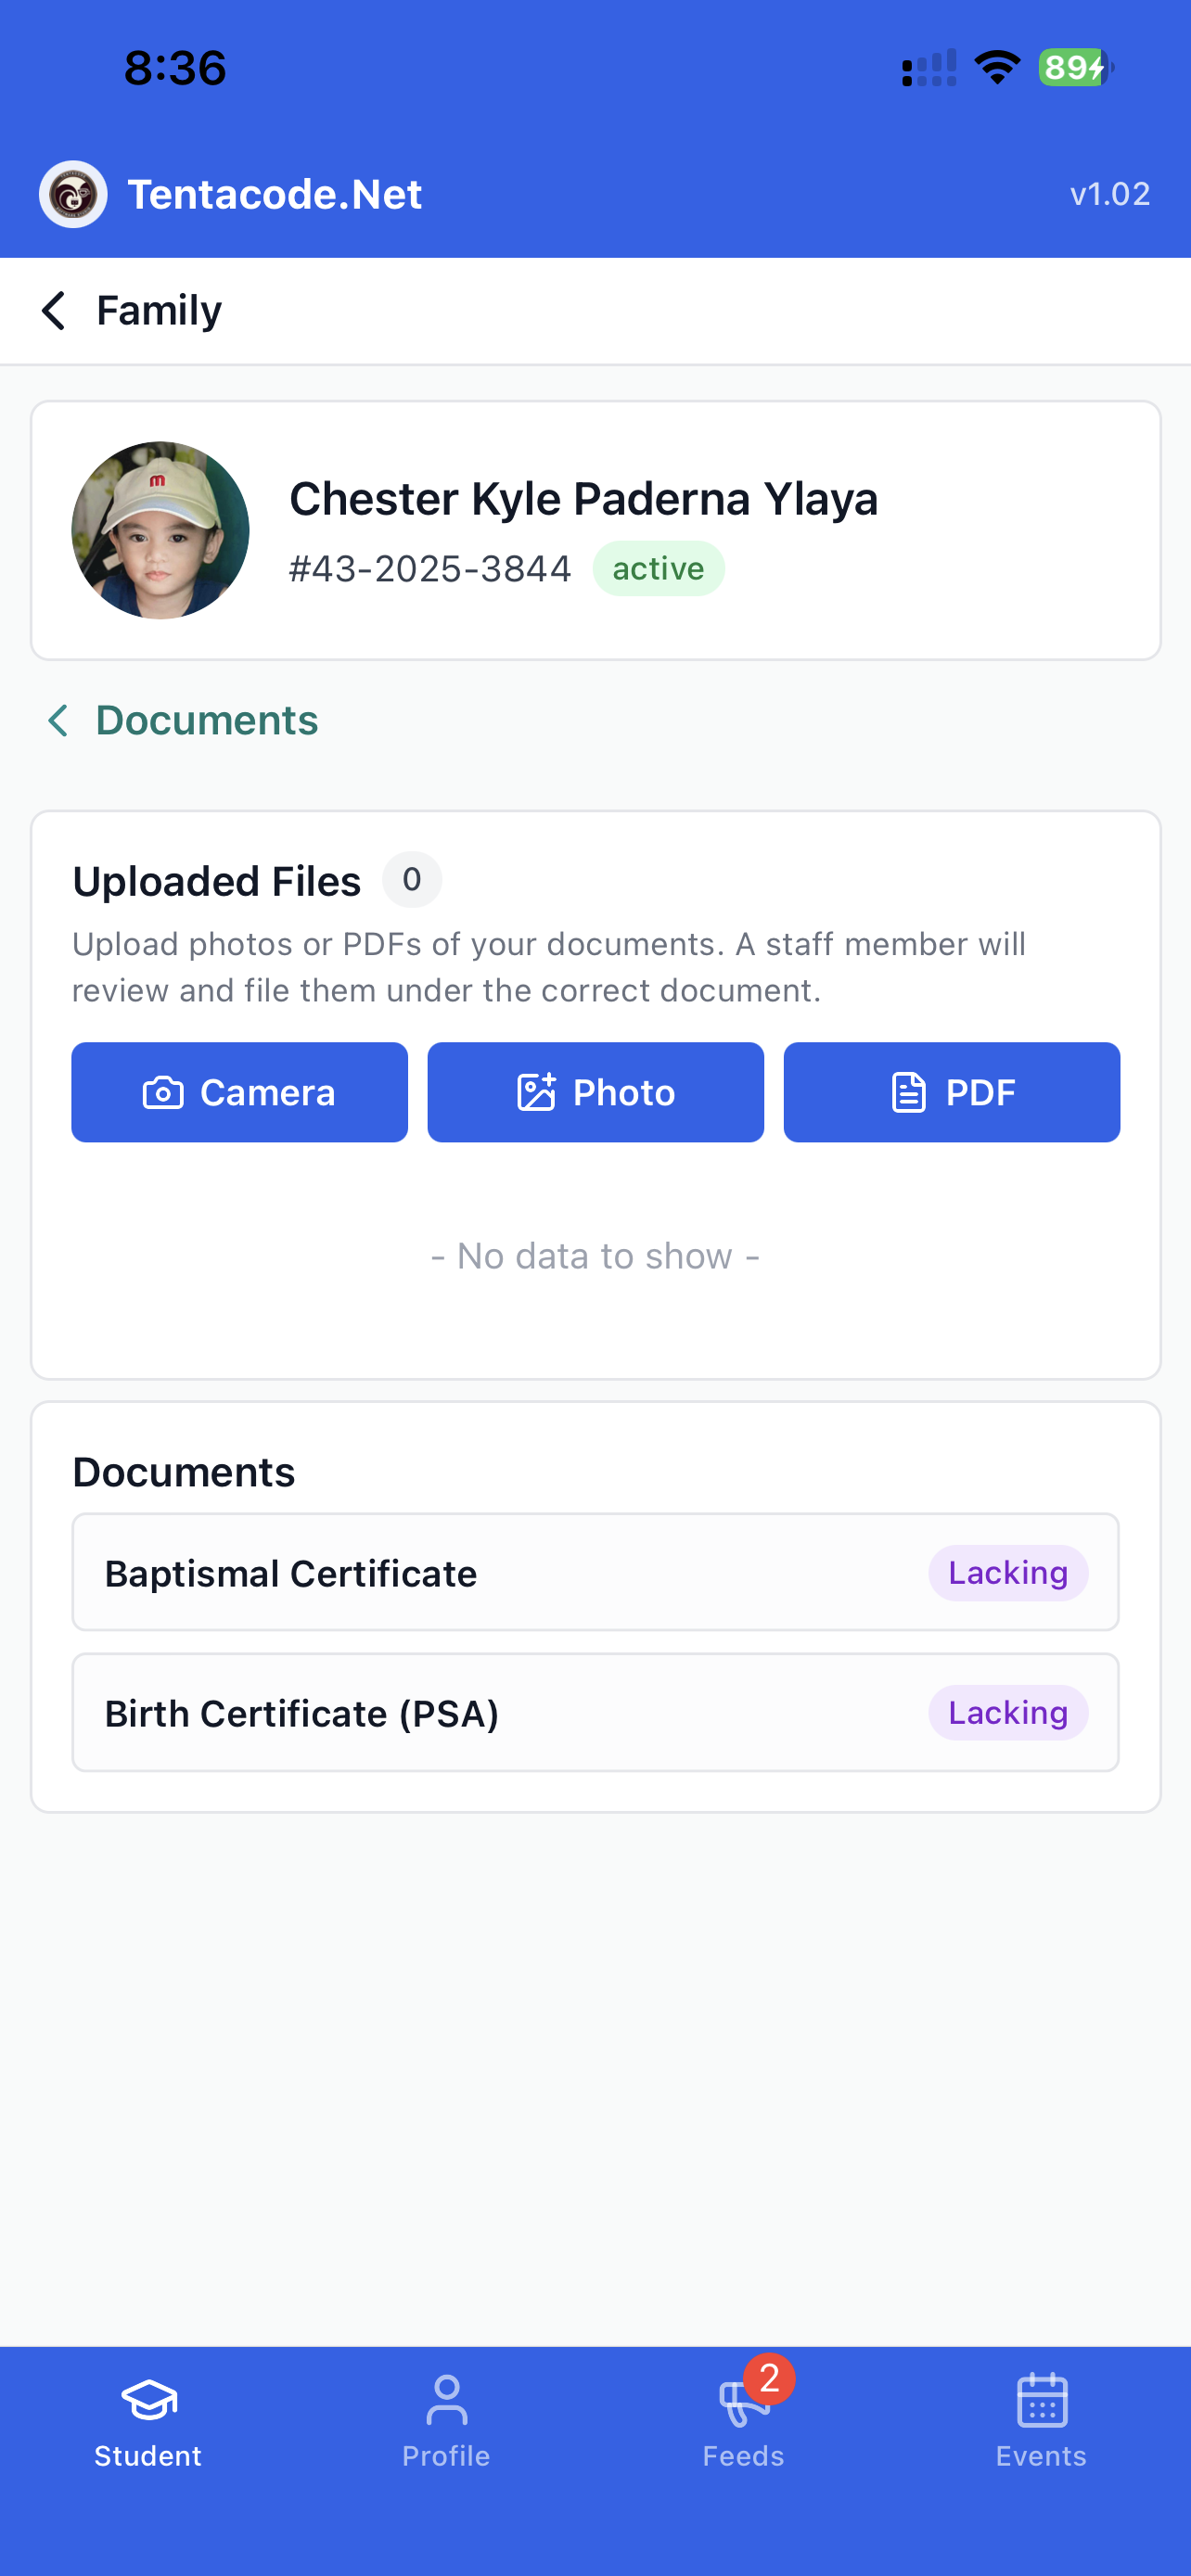Tap the Tentacode.Net logo icon
Viewport: 1191px width, 2576px height.
pos(73,194)
